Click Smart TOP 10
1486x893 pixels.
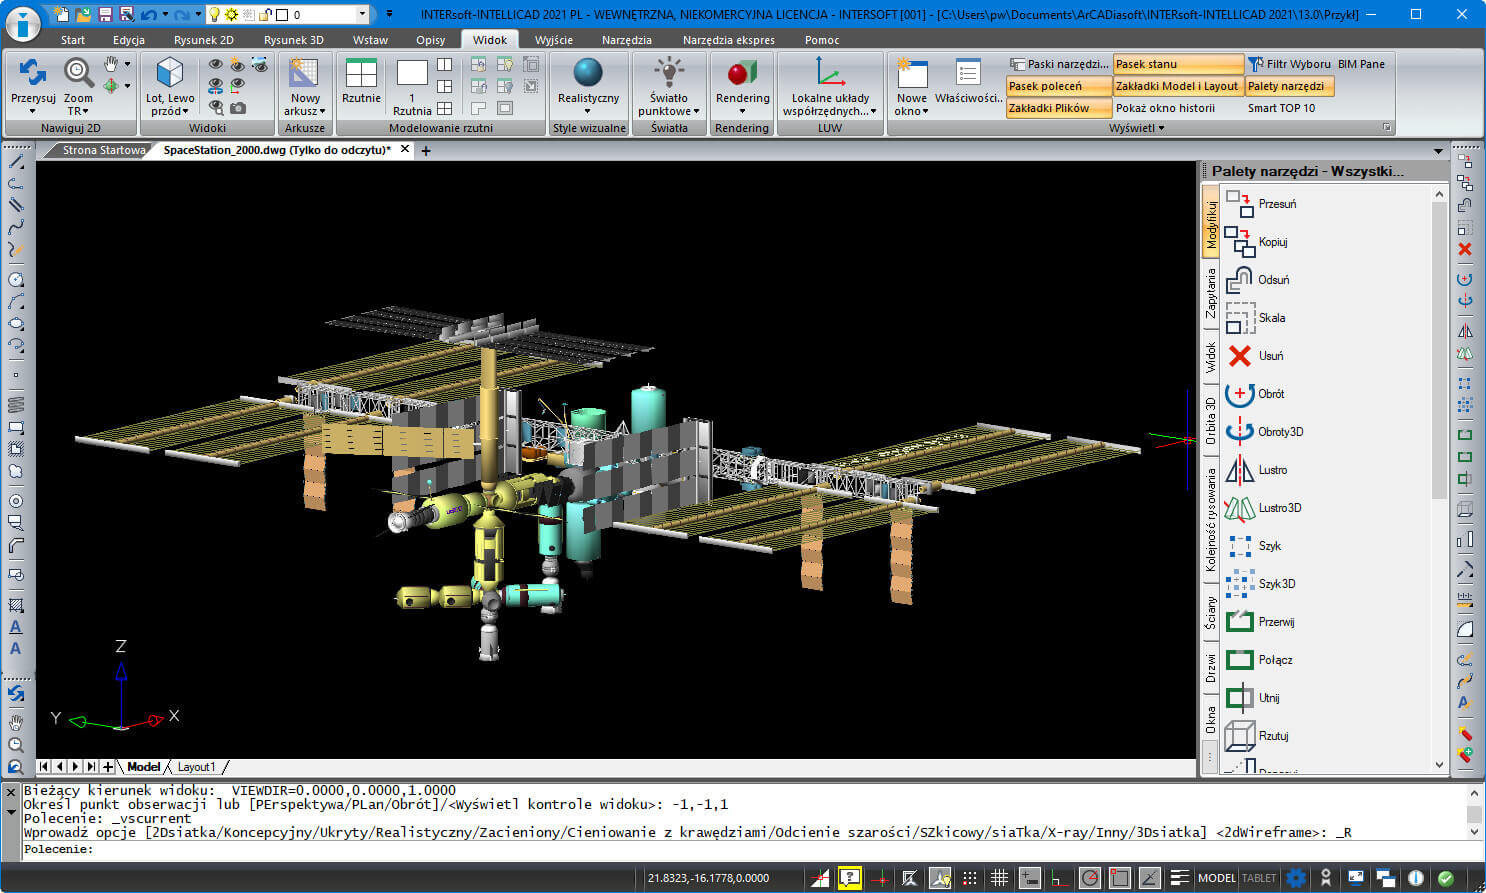[x=1281, y=108]
